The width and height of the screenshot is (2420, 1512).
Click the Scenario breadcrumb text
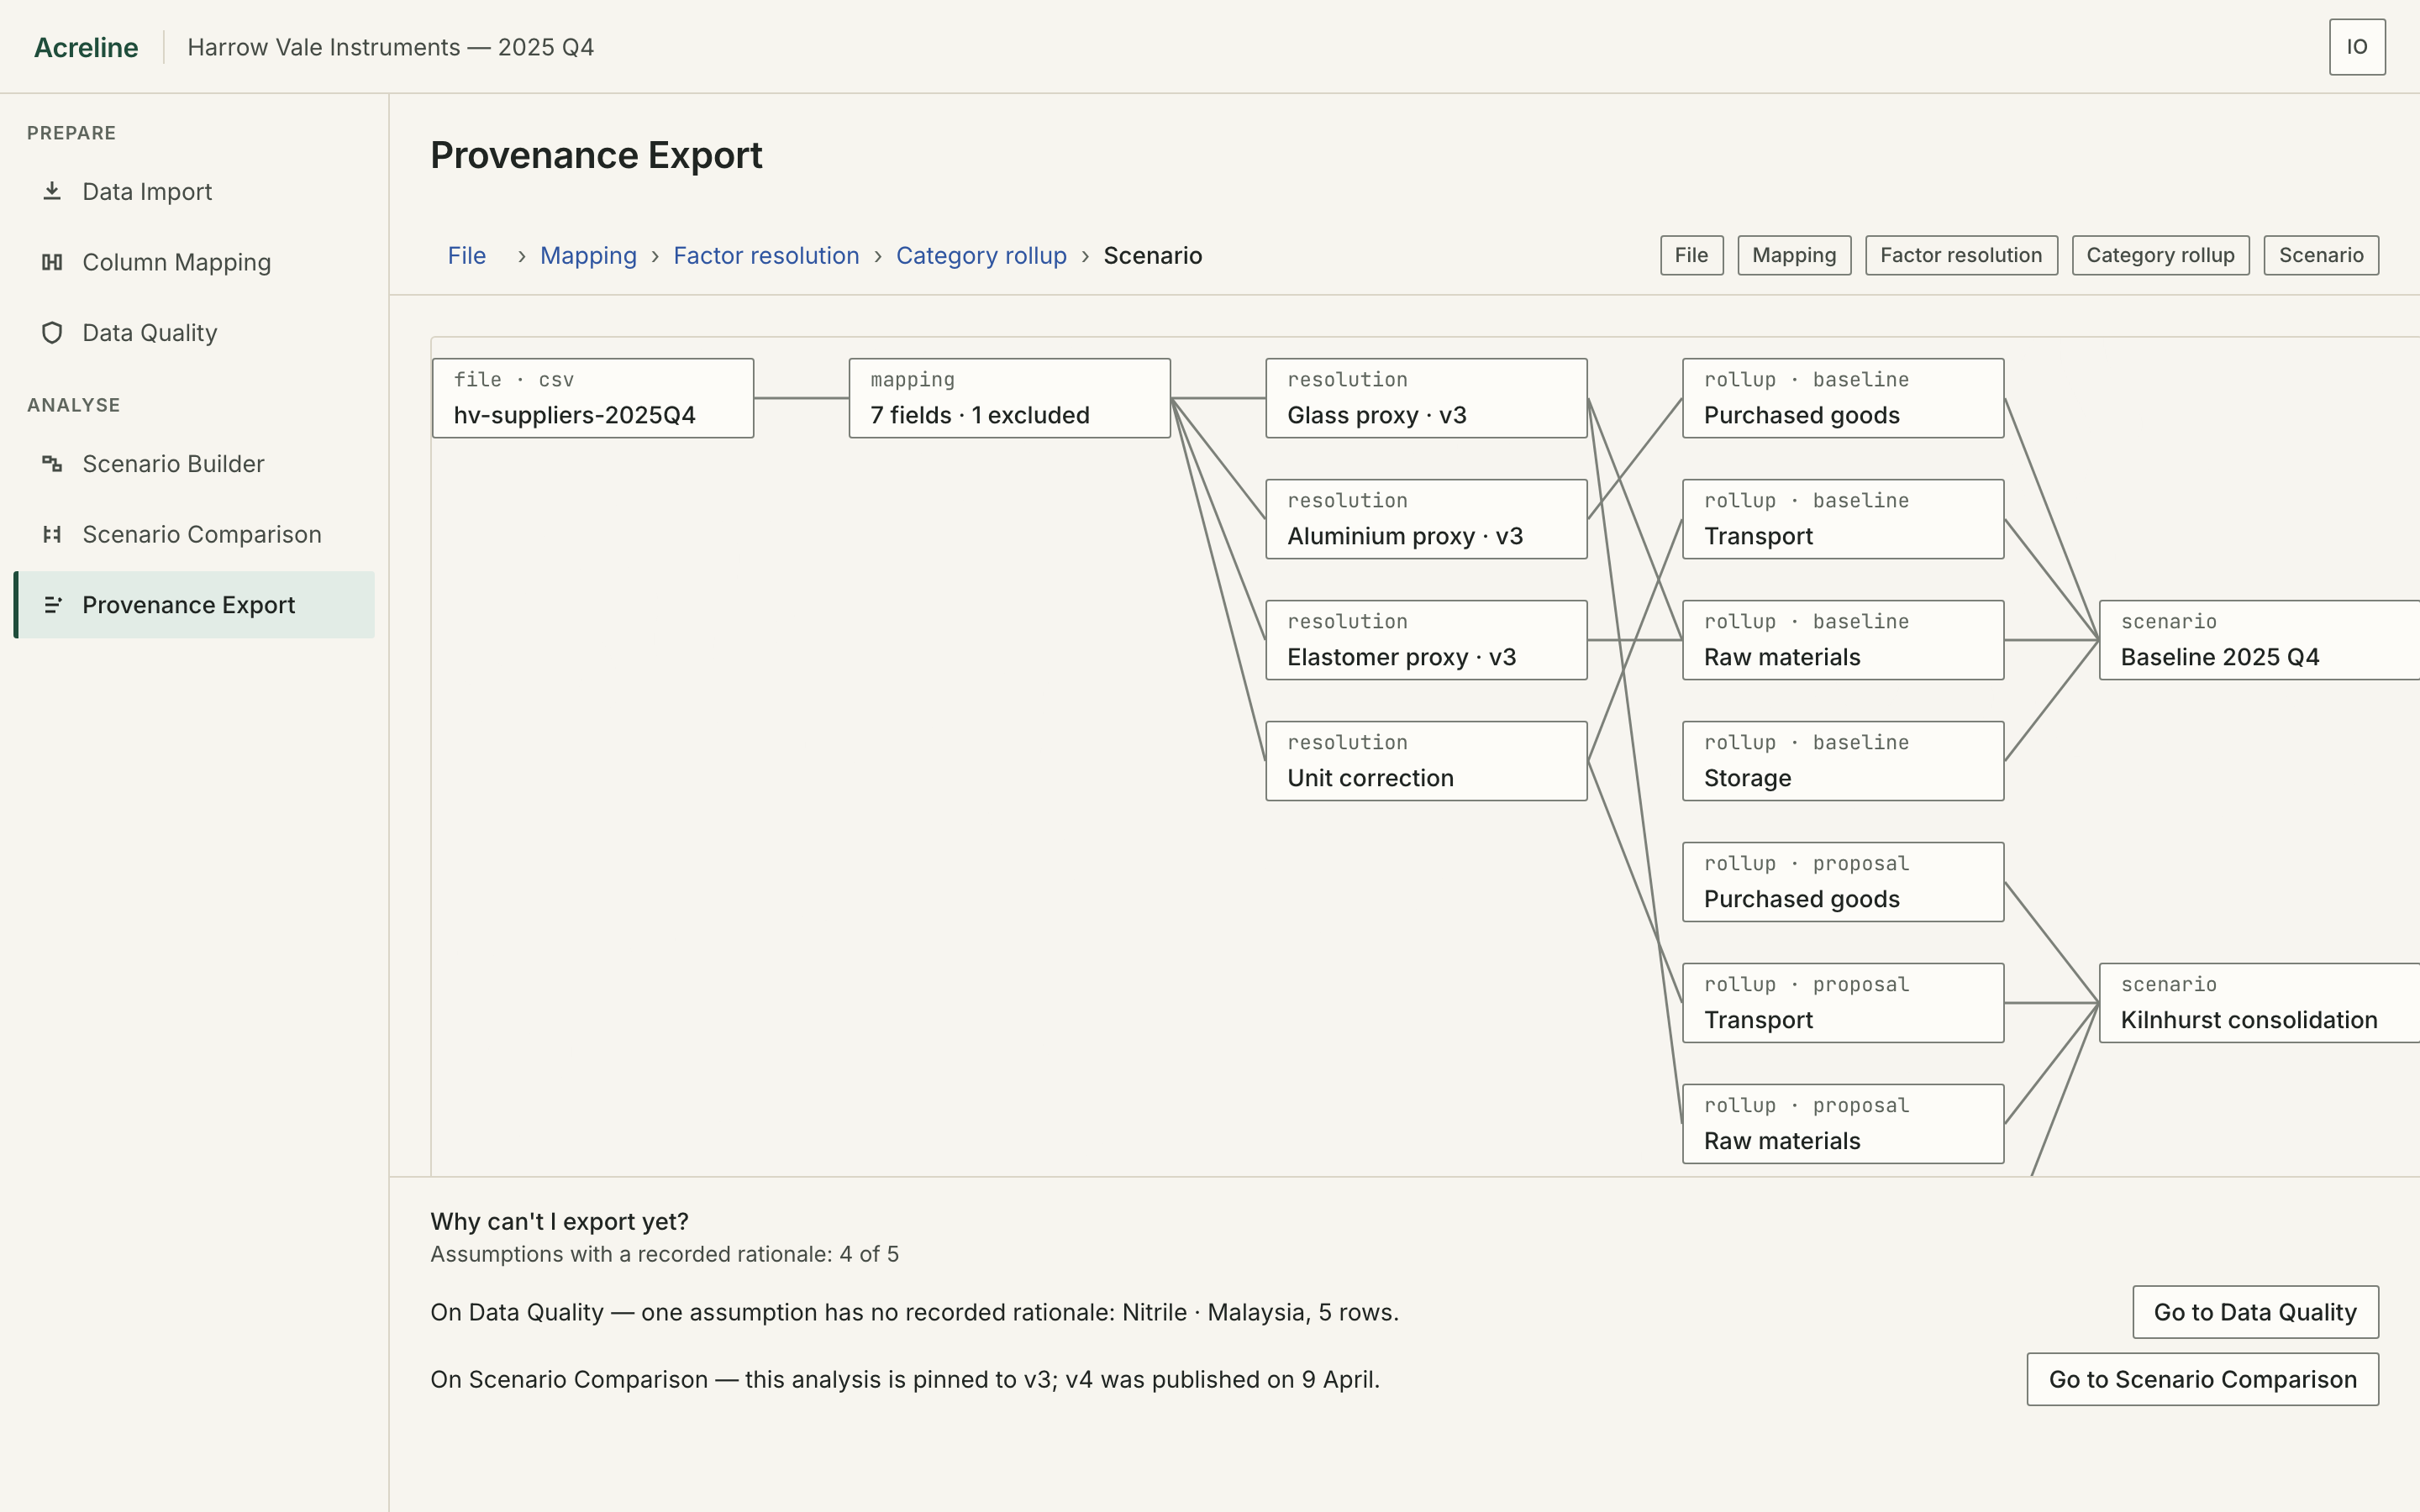pos(1152,256)
